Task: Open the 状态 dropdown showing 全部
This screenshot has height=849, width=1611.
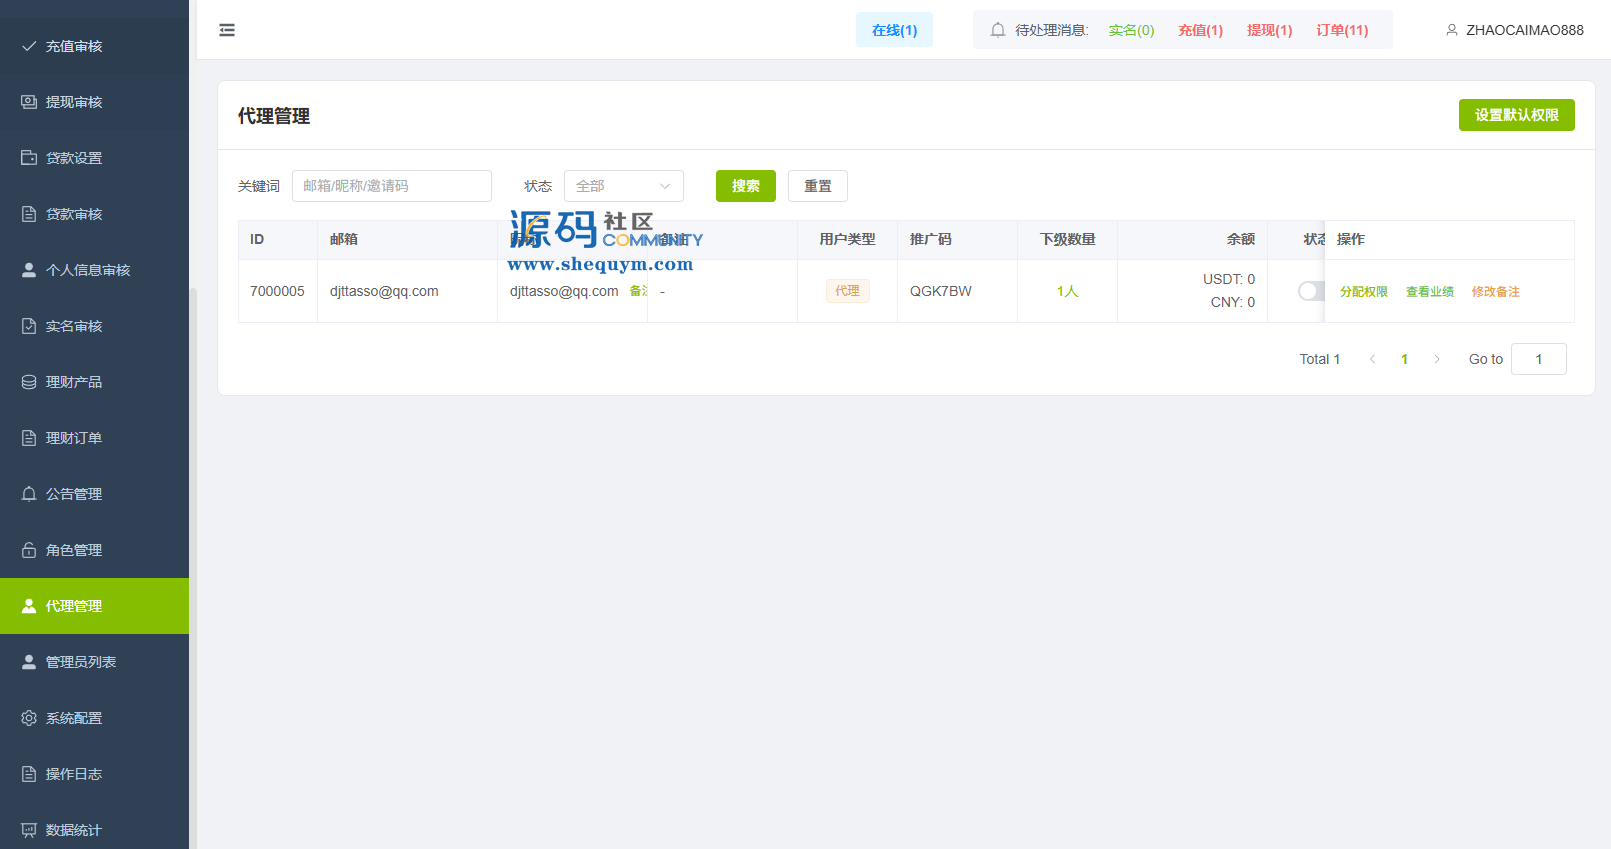Action: [623, 186]
